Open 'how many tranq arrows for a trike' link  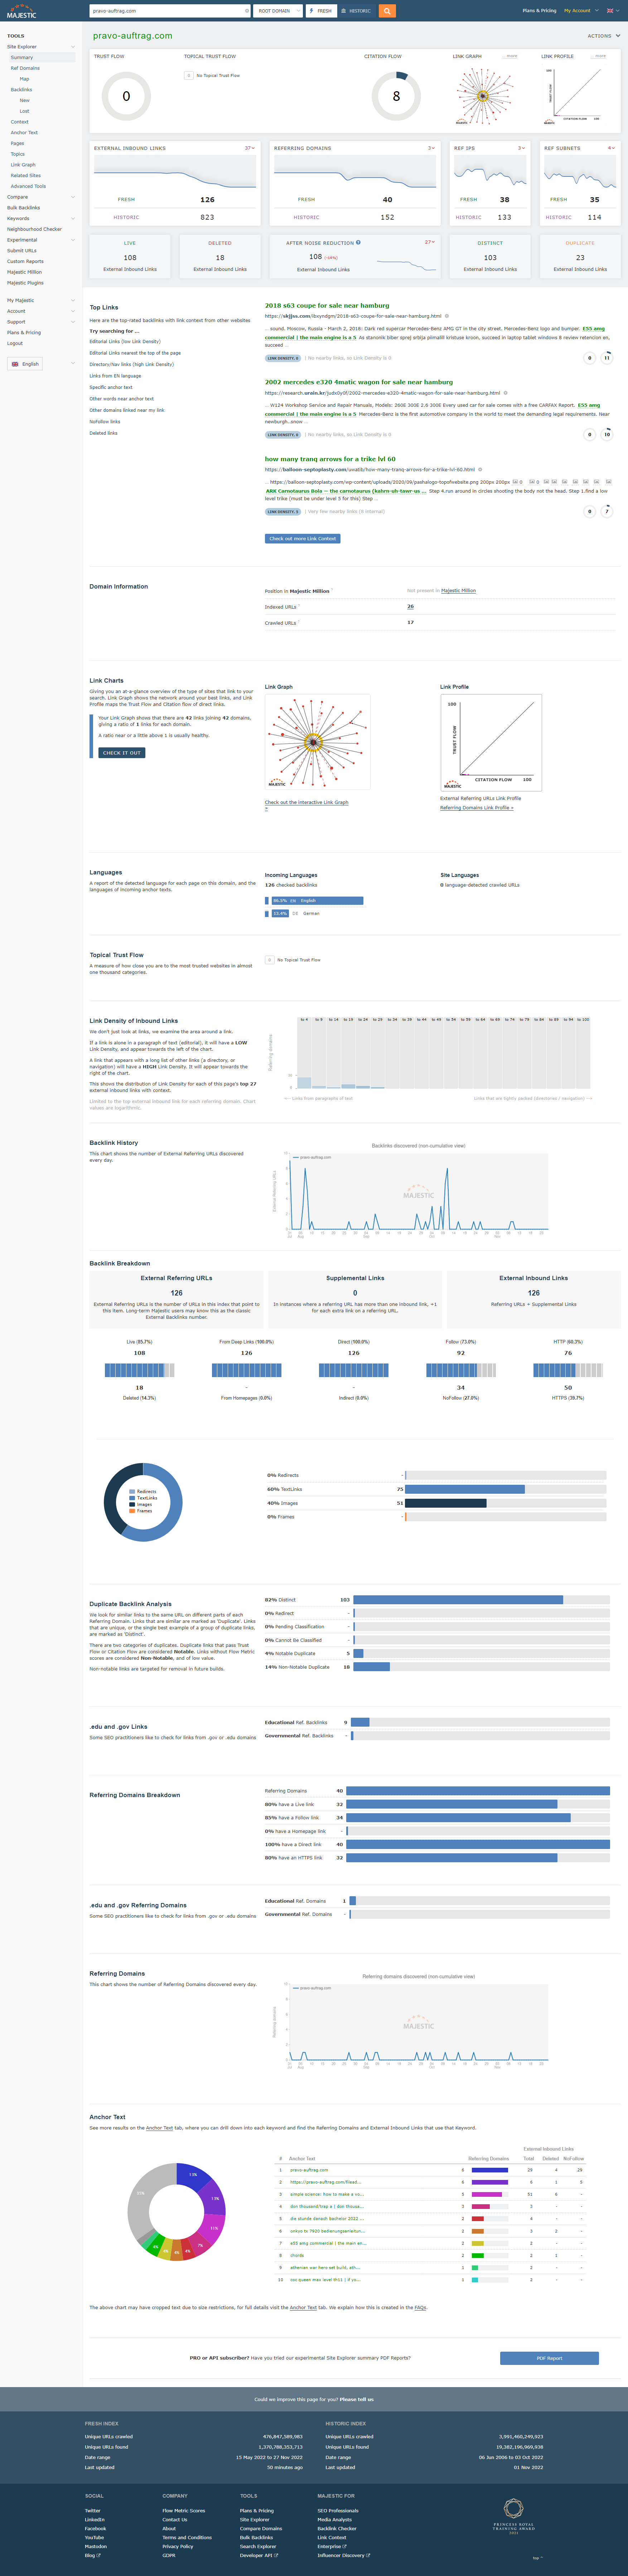[330, 459]
